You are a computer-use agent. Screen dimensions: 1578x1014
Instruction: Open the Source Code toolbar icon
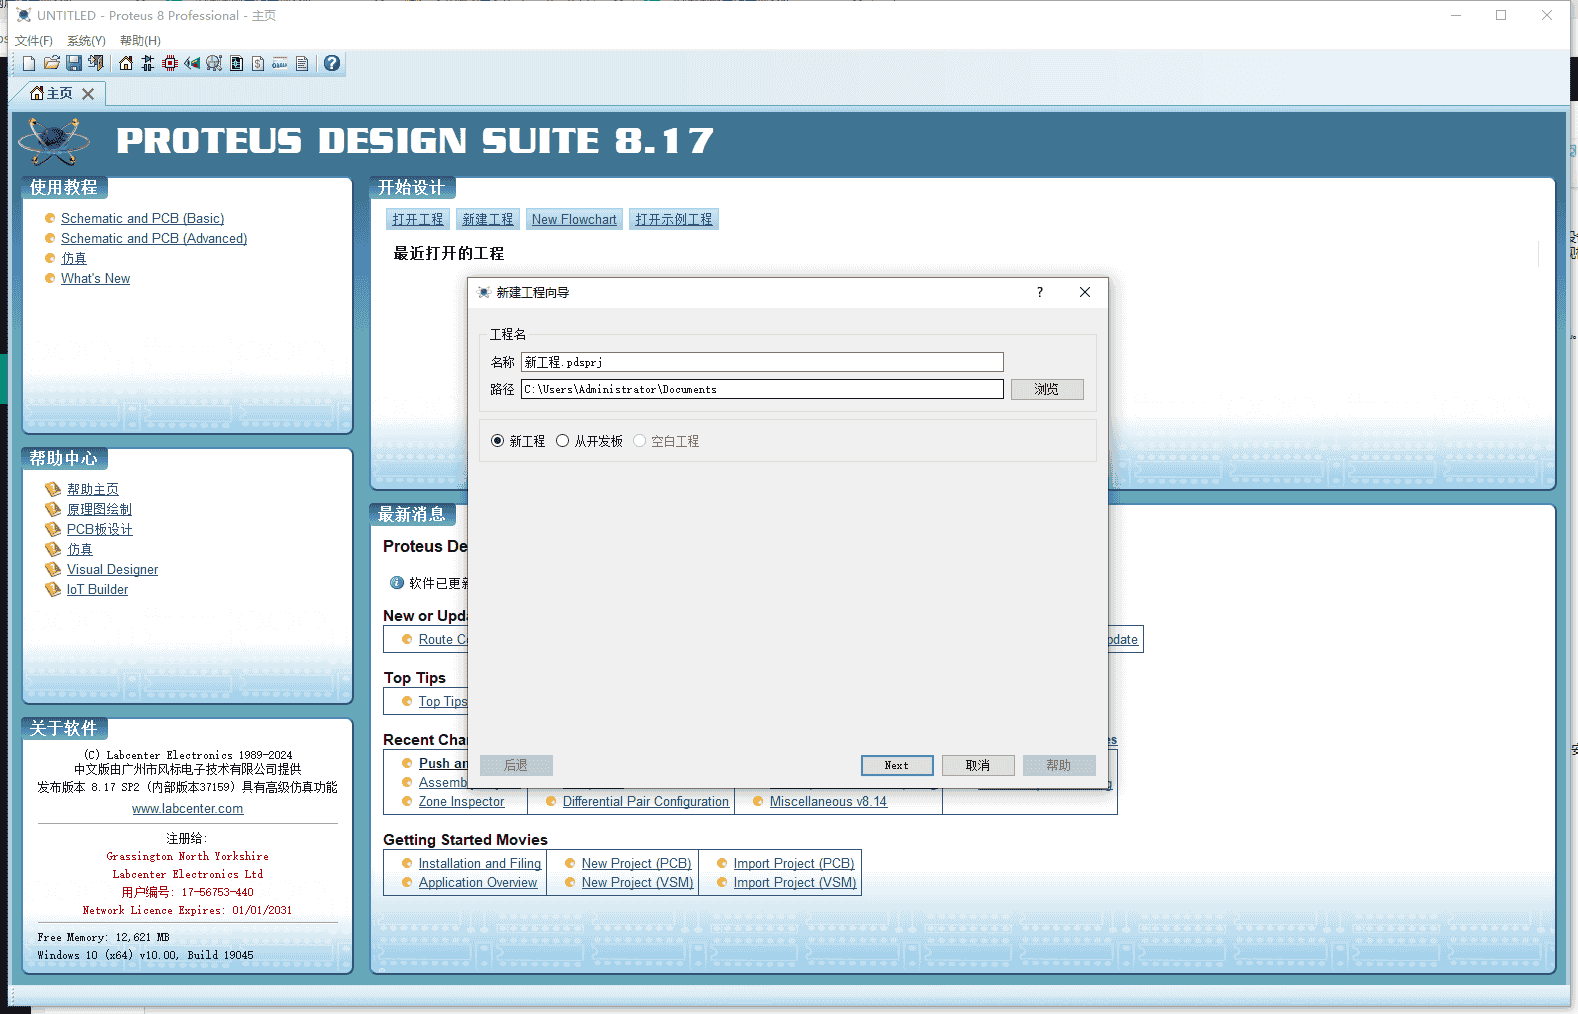pos(280,63)
